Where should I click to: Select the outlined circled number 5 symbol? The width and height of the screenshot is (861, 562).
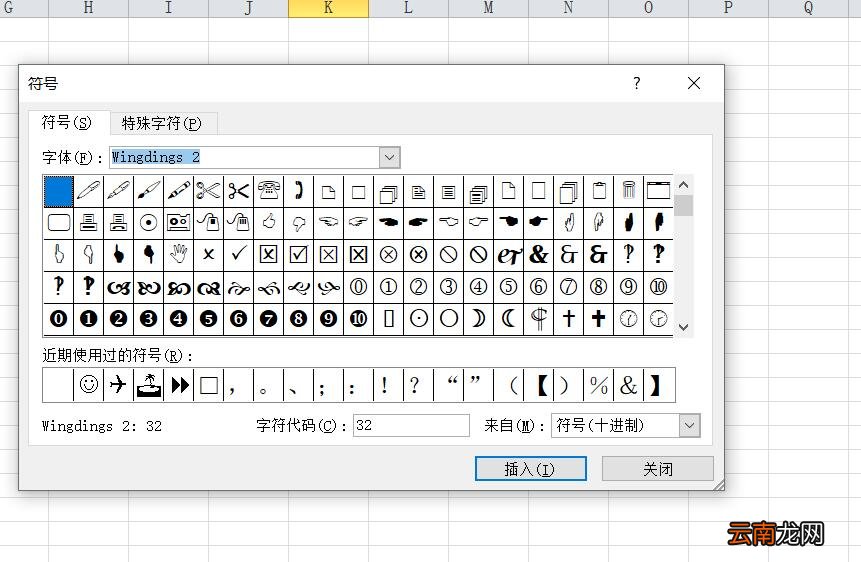click(x=508, y=286)
